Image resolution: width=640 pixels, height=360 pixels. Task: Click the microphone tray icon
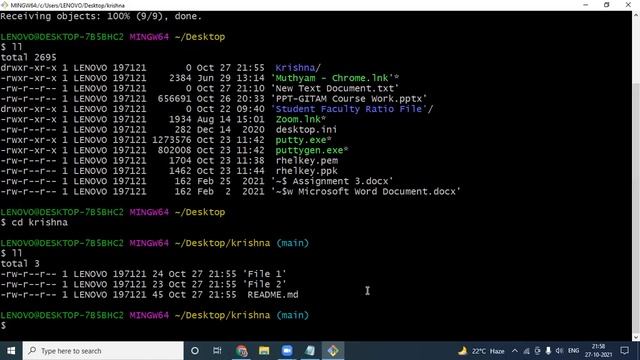(x=548, y=351)
